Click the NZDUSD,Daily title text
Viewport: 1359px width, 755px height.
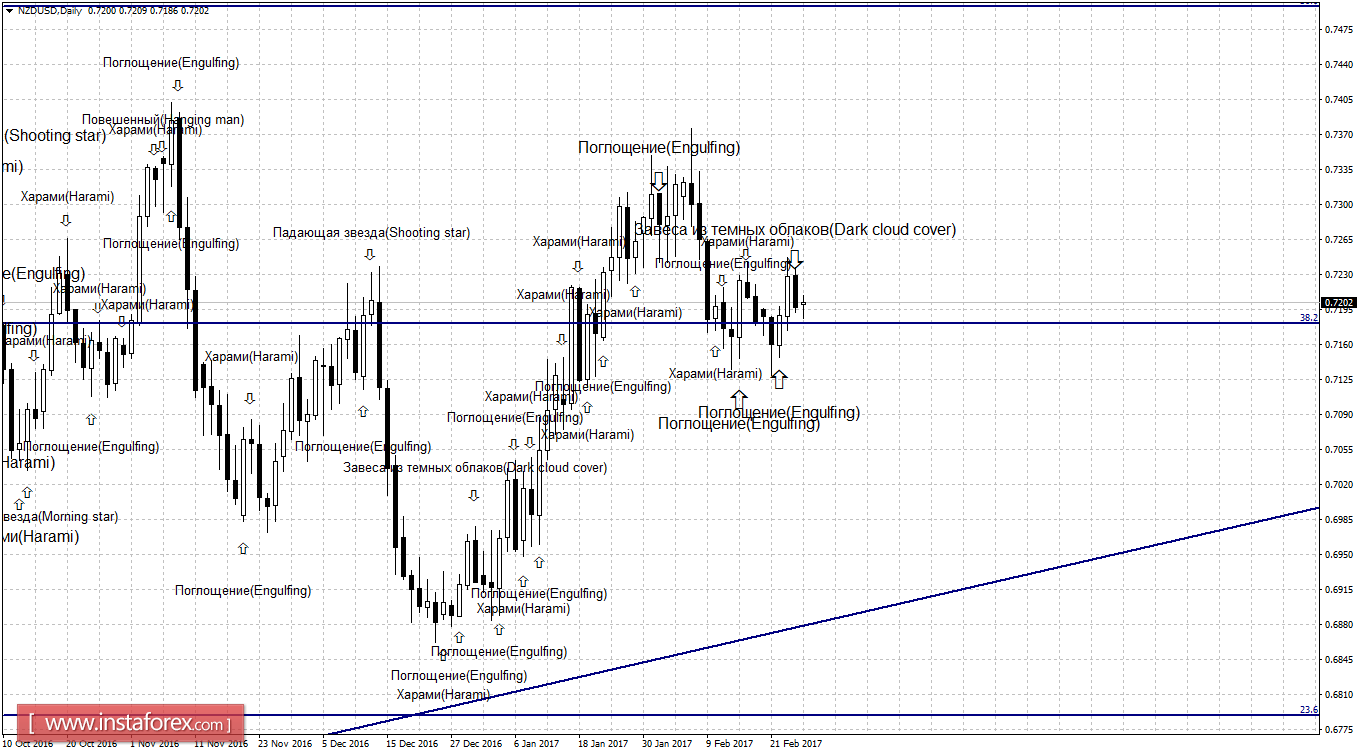pos(50,10)
